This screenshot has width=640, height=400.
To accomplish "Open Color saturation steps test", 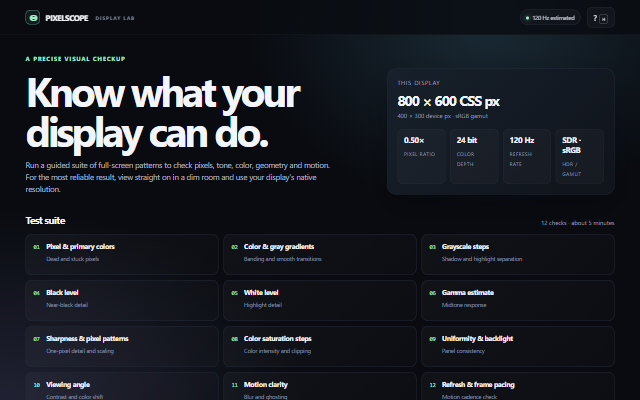I will (x=320, y=347).
